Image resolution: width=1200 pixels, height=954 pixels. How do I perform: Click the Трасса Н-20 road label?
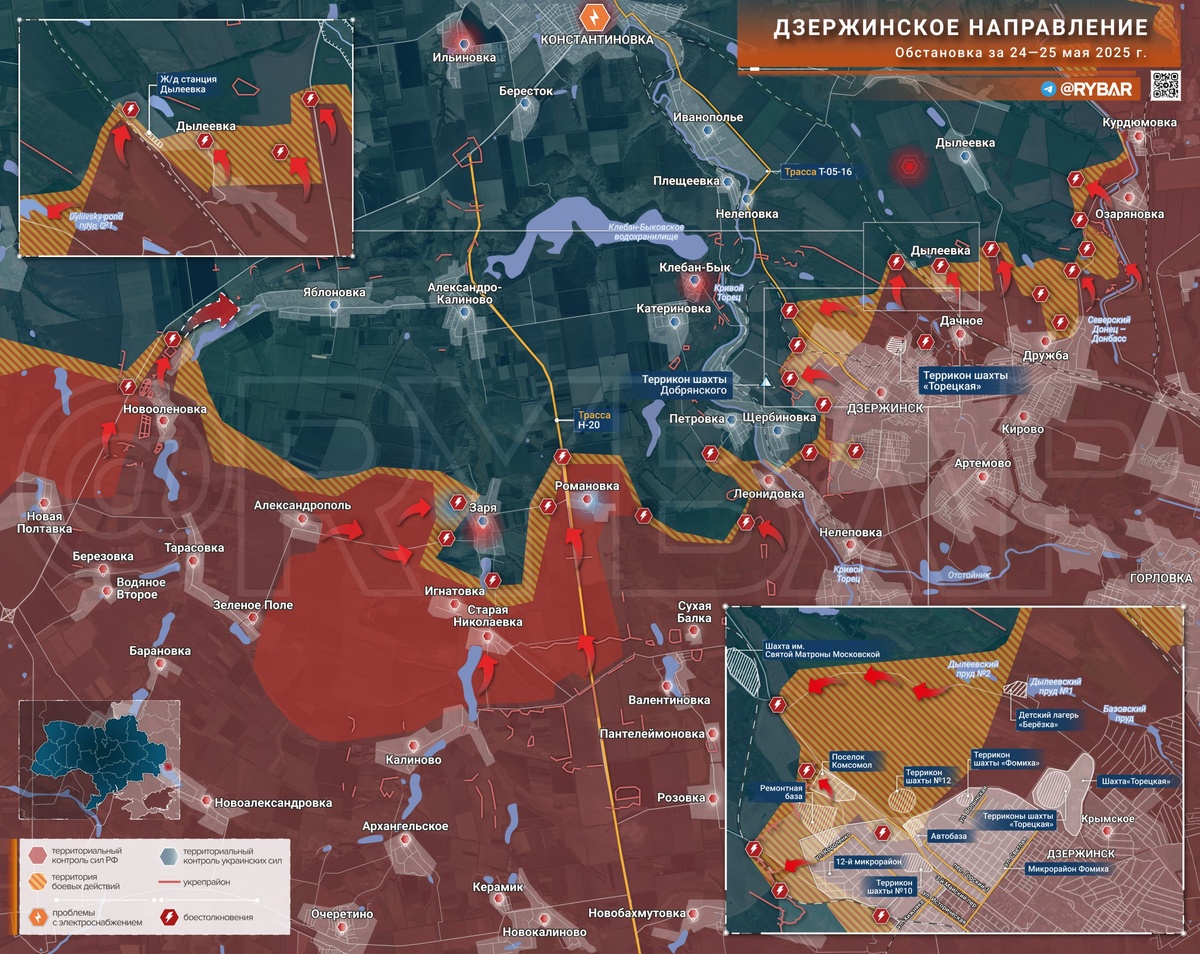click(594, 418)
